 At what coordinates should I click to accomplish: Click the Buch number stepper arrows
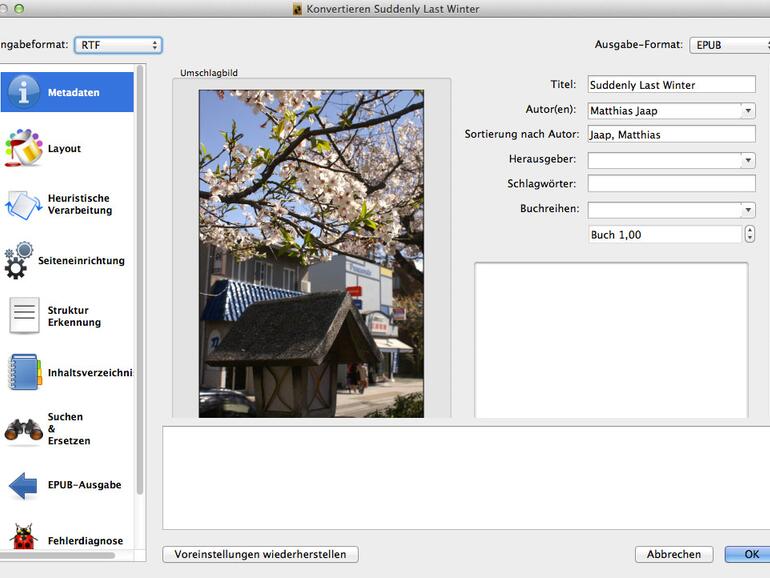click(750, 234)
